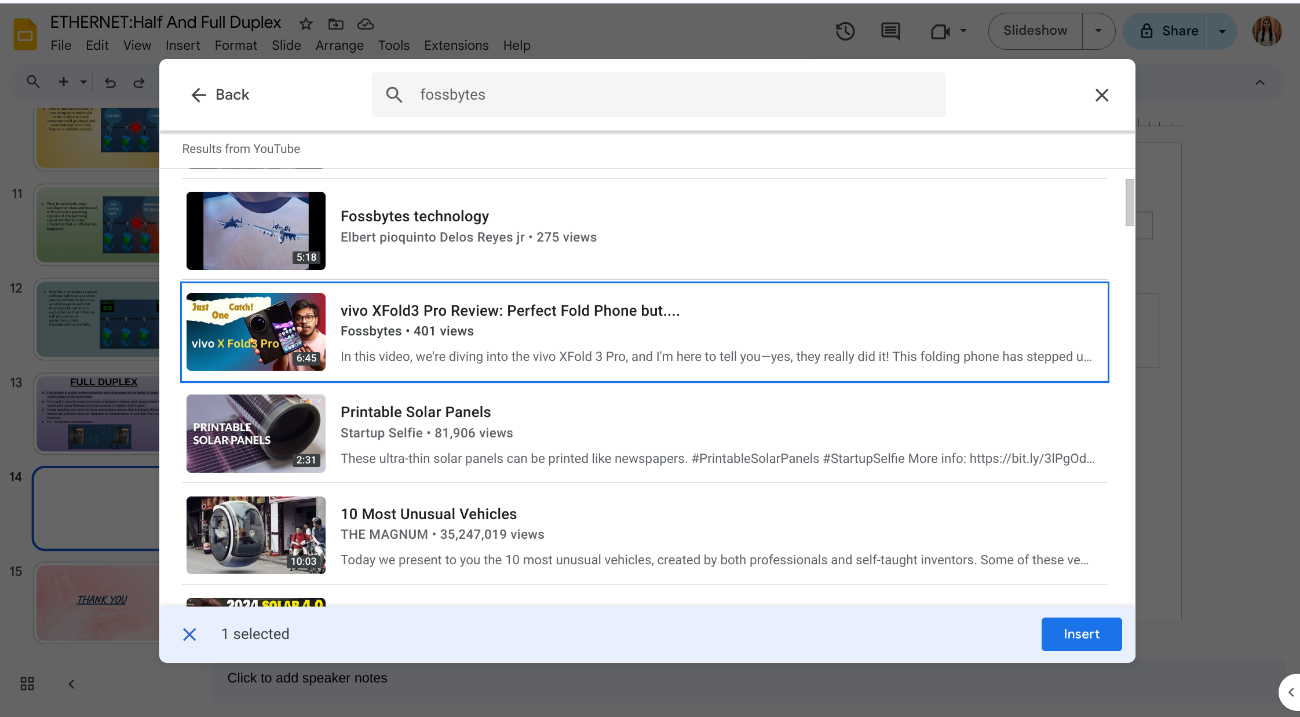1300x717 pixels.
Task: Show all comments
Action: [x=889, y=31]
